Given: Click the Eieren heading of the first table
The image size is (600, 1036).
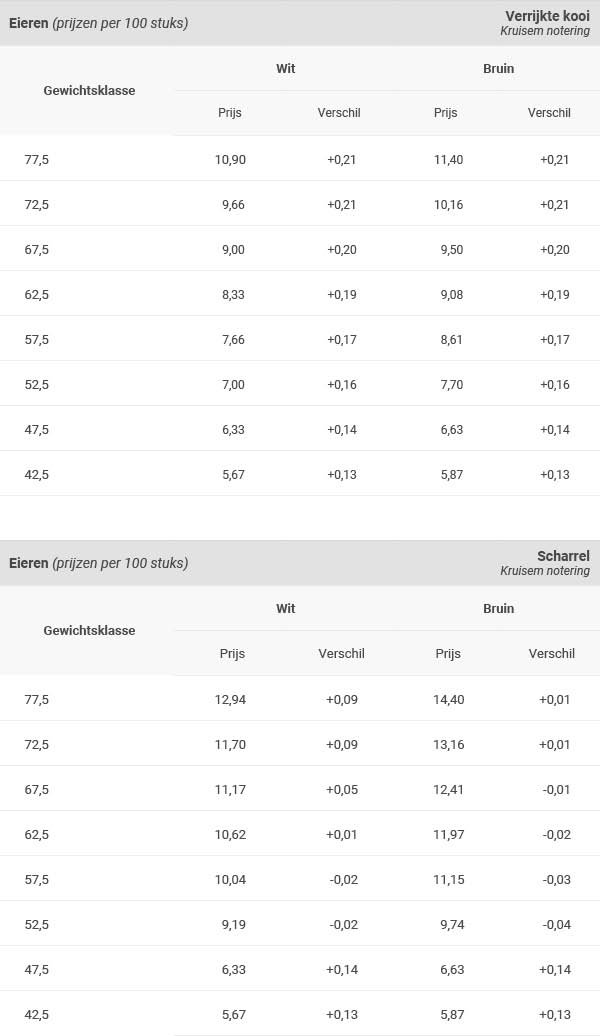Looking at the screenshot, I should [x=28, y=23].
